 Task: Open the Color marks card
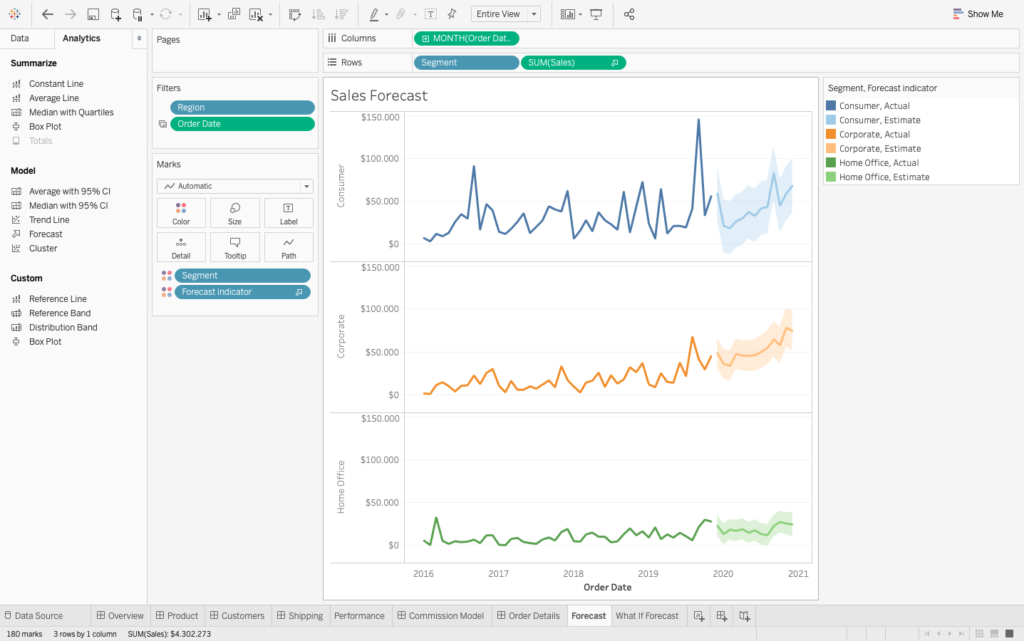pos(181,212)
